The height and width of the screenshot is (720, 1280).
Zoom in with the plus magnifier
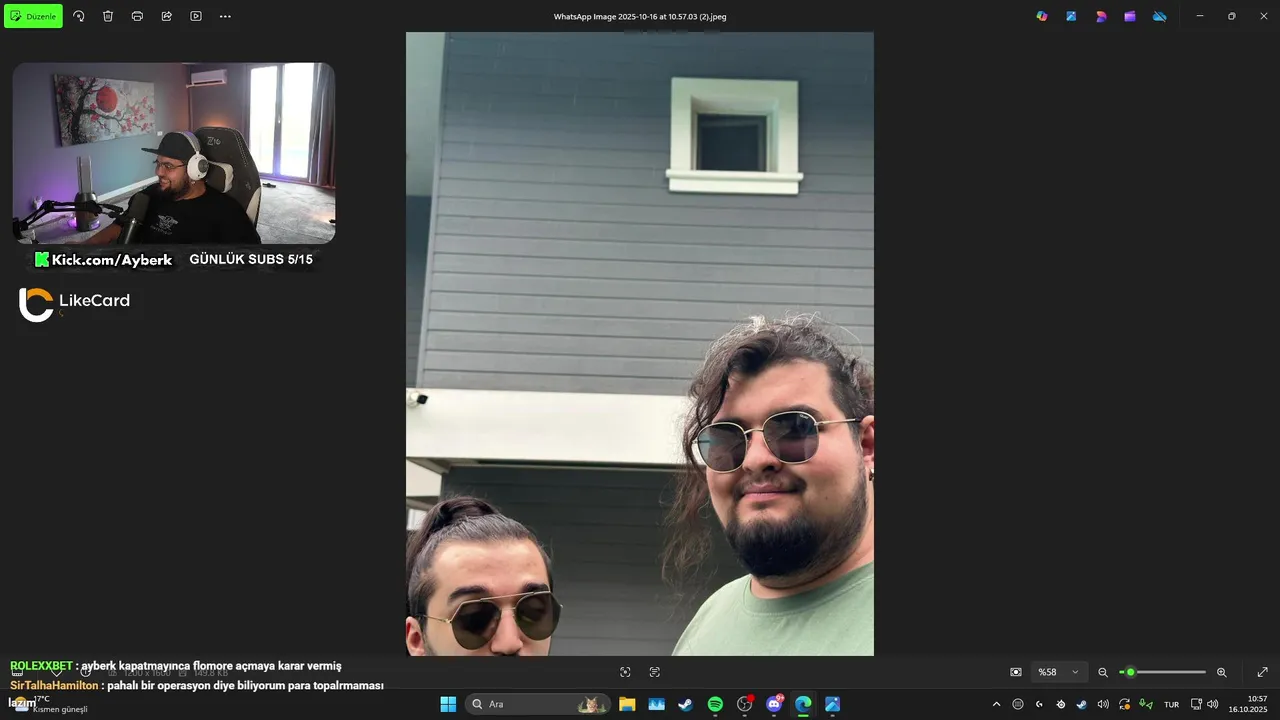(1222, 672)
